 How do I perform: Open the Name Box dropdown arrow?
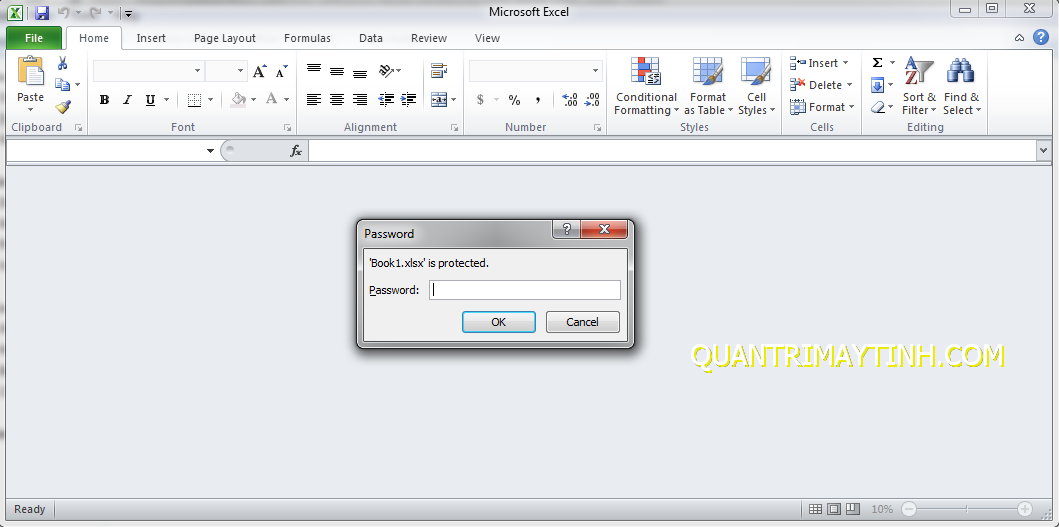pos(210,151)
